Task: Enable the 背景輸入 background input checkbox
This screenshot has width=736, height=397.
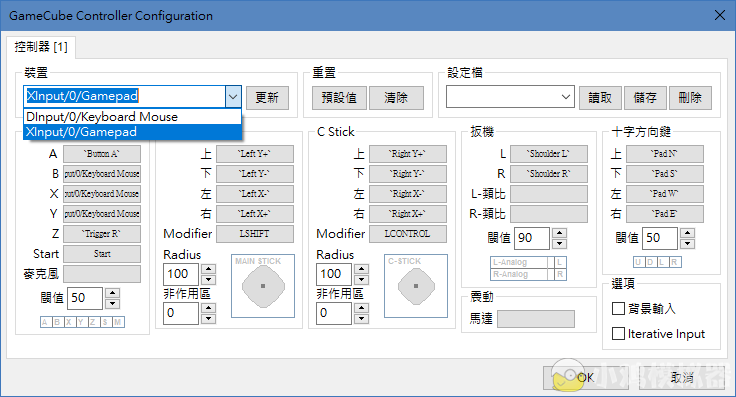Action: 618,308
